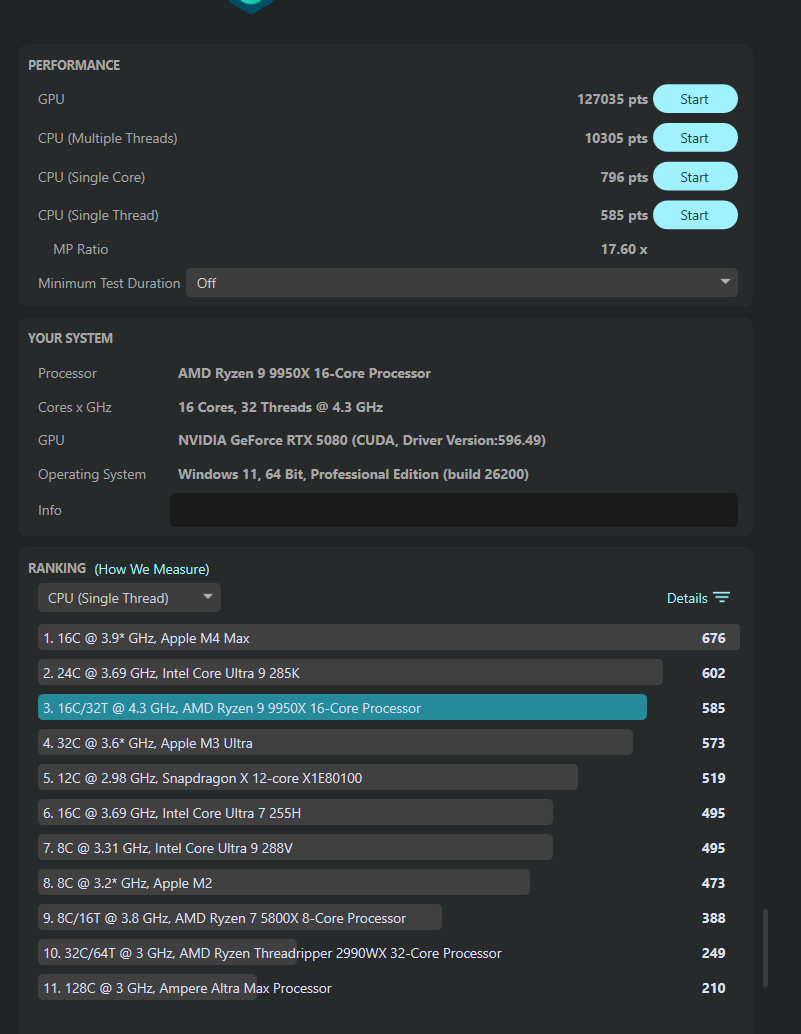Click the filter lines icon beside Details
The height and width of the screenshot is (1034, 801).
(721, 597)
